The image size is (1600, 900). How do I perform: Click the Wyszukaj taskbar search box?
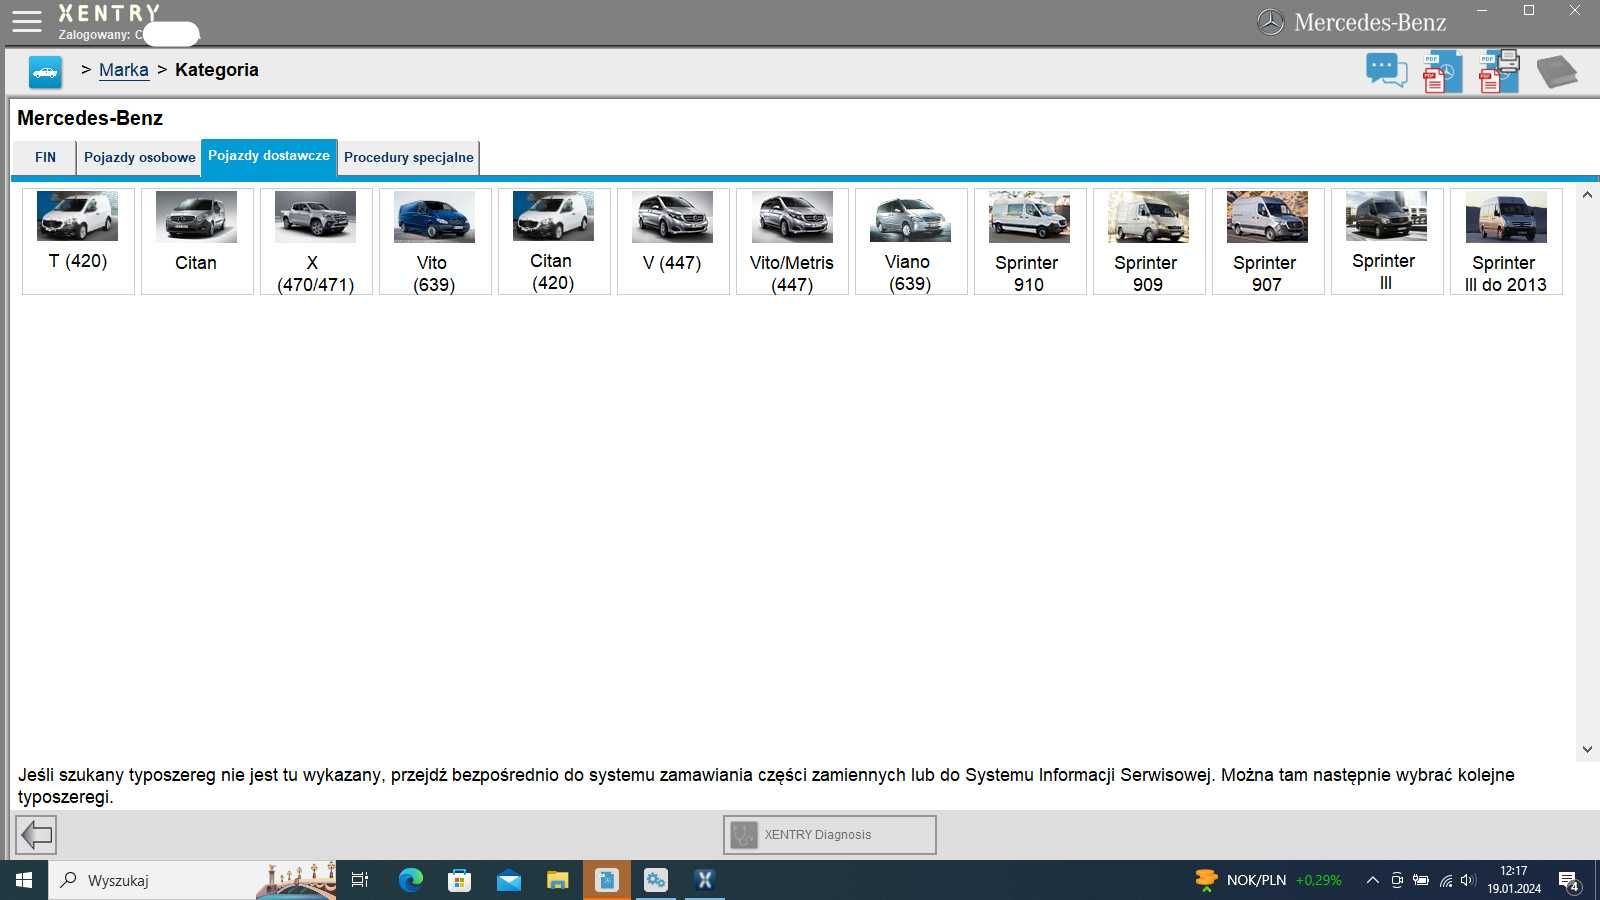192,880
